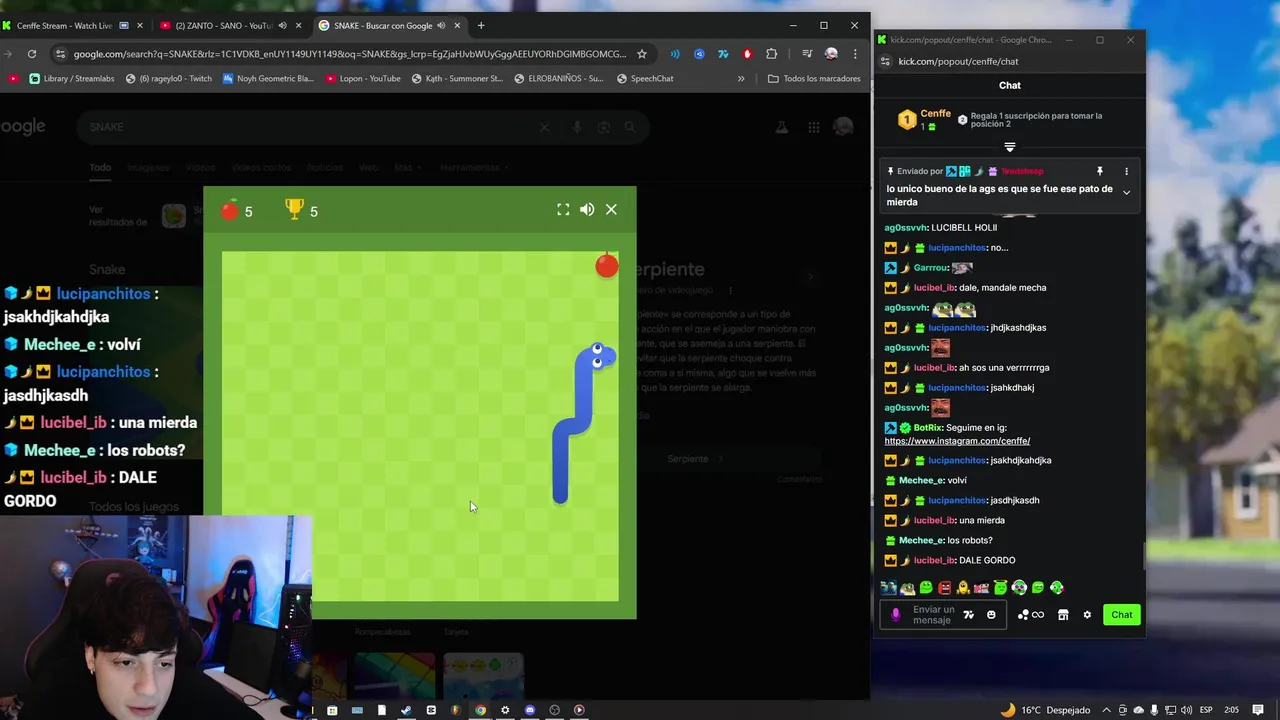1280x720 pixels.
Task: Unpin the pinned message pin icon
Action: click(1099, 171)
